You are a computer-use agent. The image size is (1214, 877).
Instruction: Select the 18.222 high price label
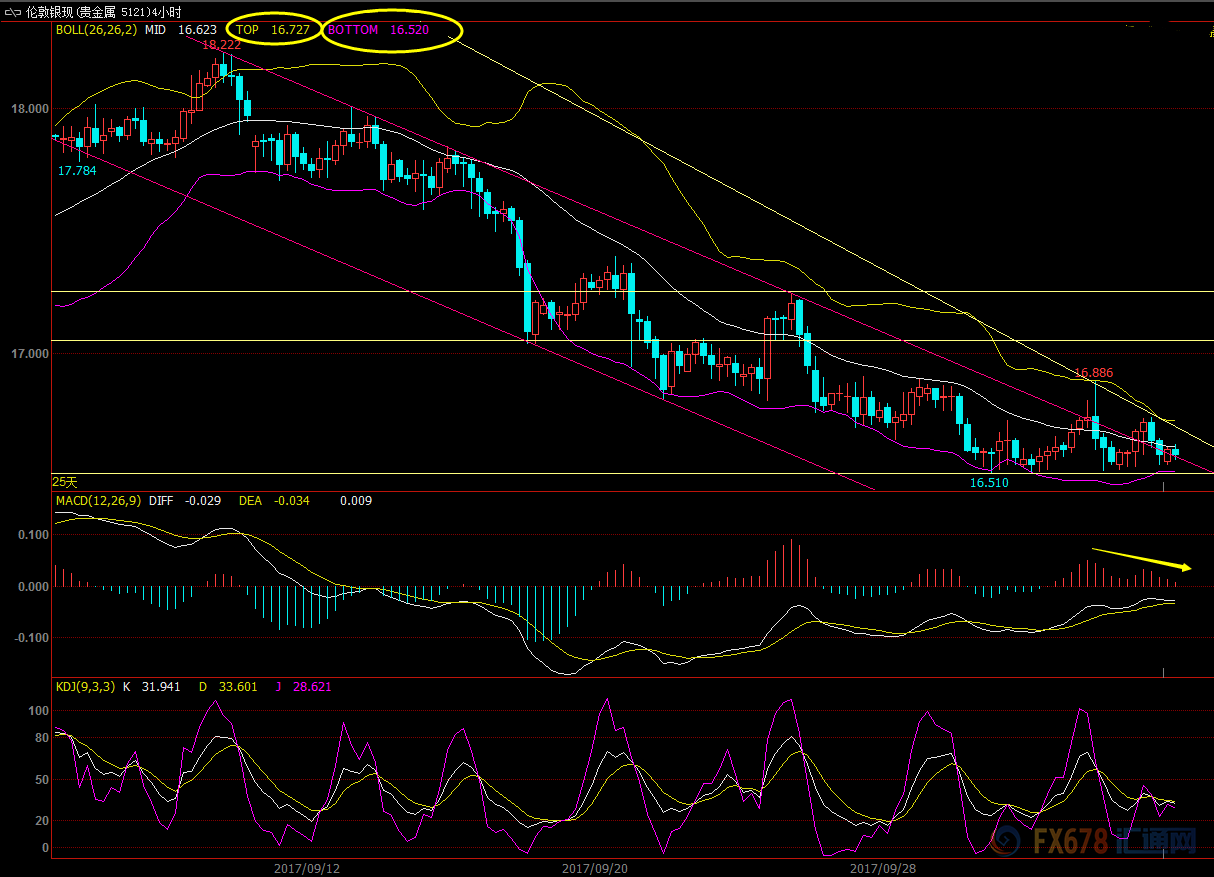coord(221,45)
